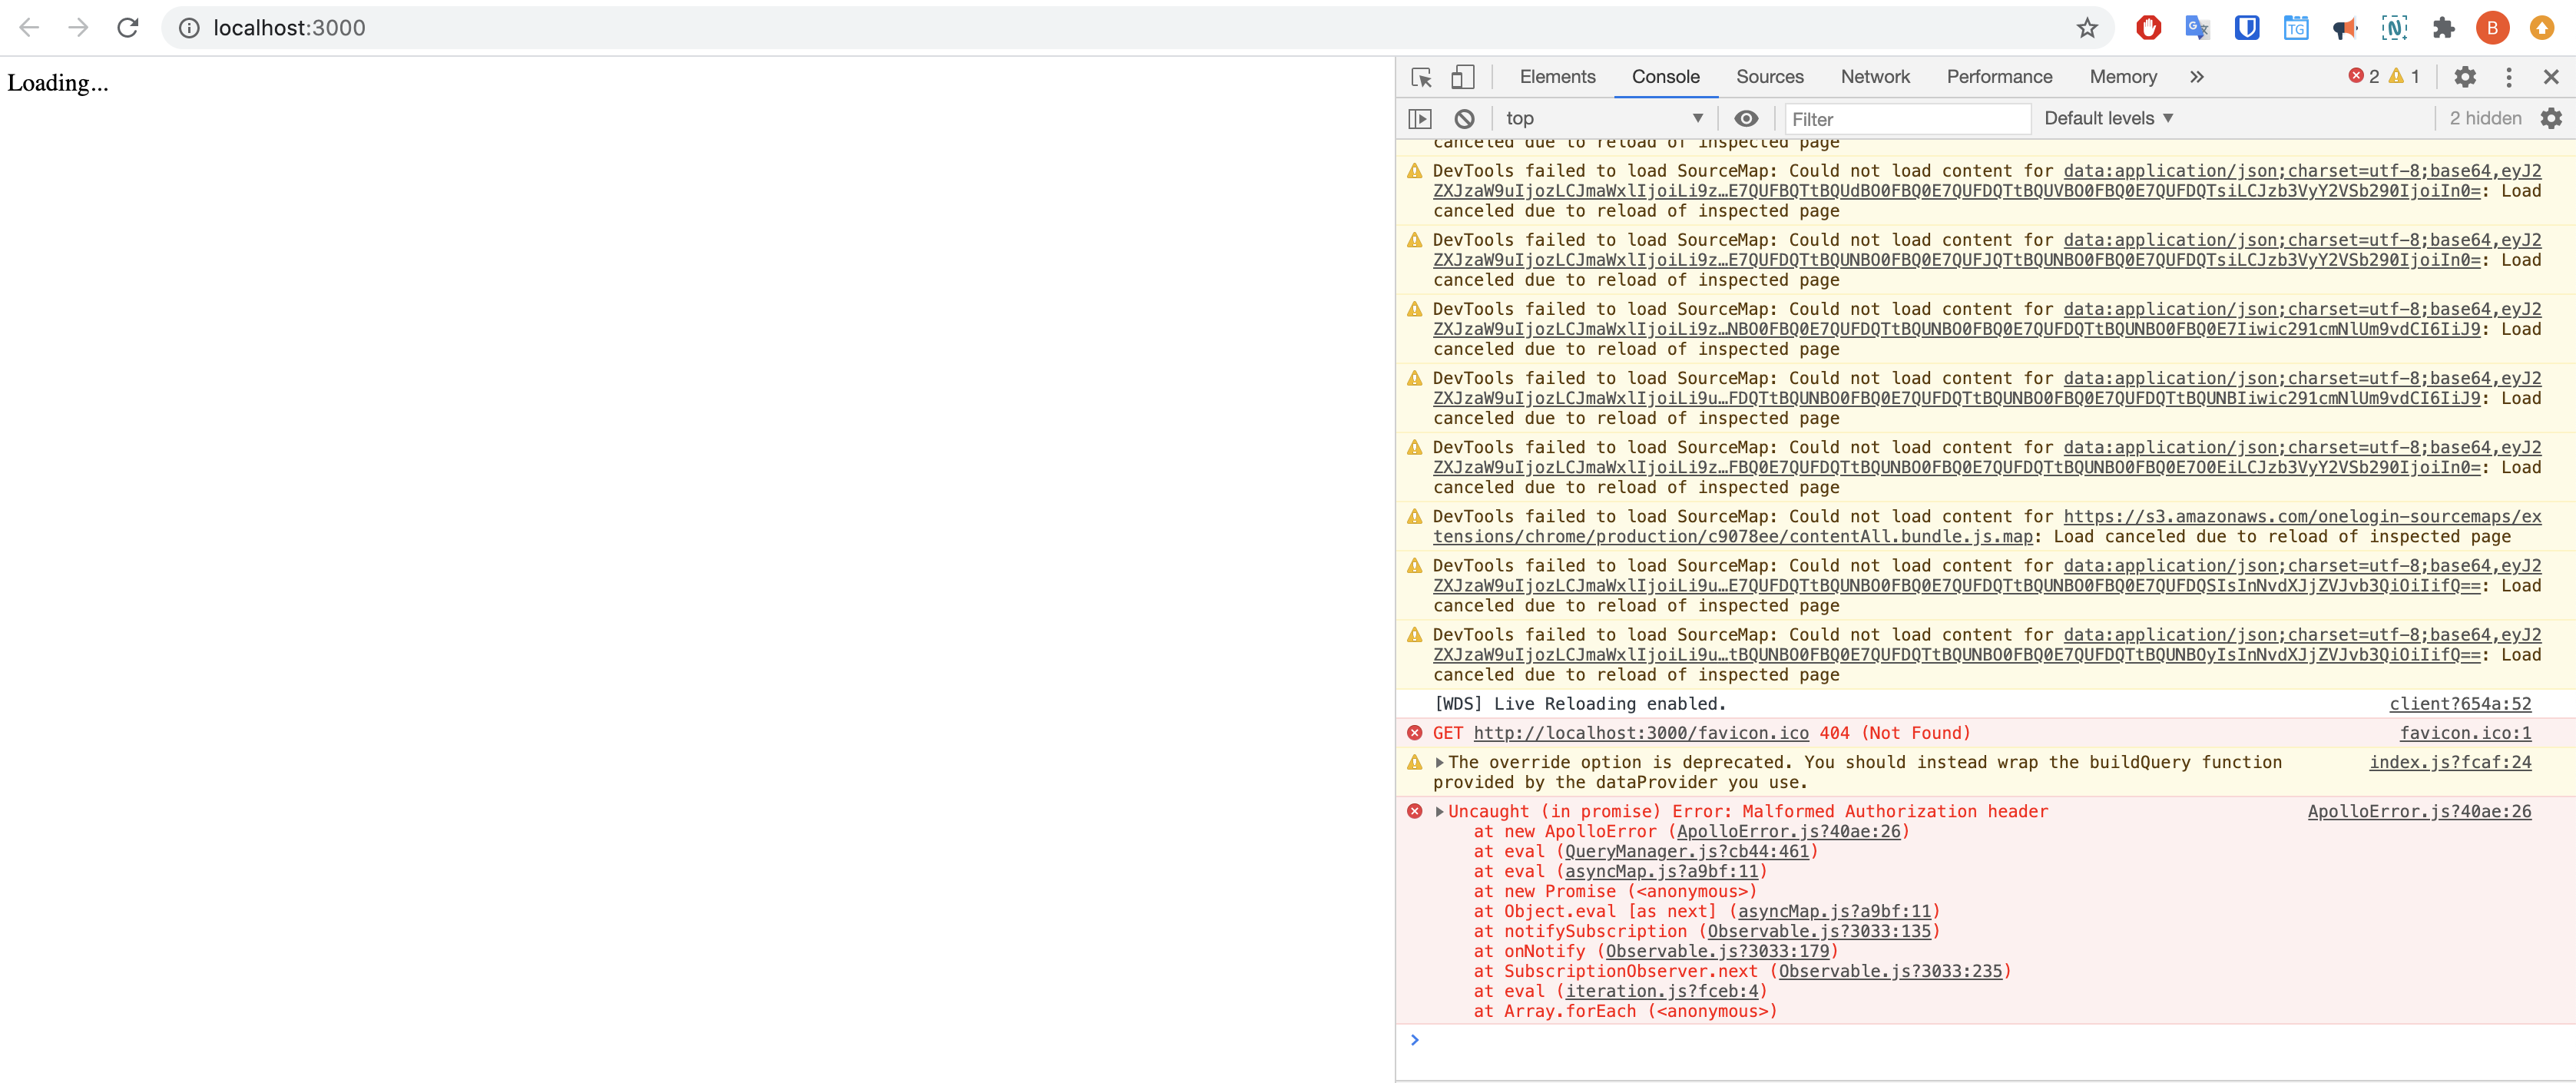Click the browser back button
The image size is (2576, 1083).
pos(30,27)
